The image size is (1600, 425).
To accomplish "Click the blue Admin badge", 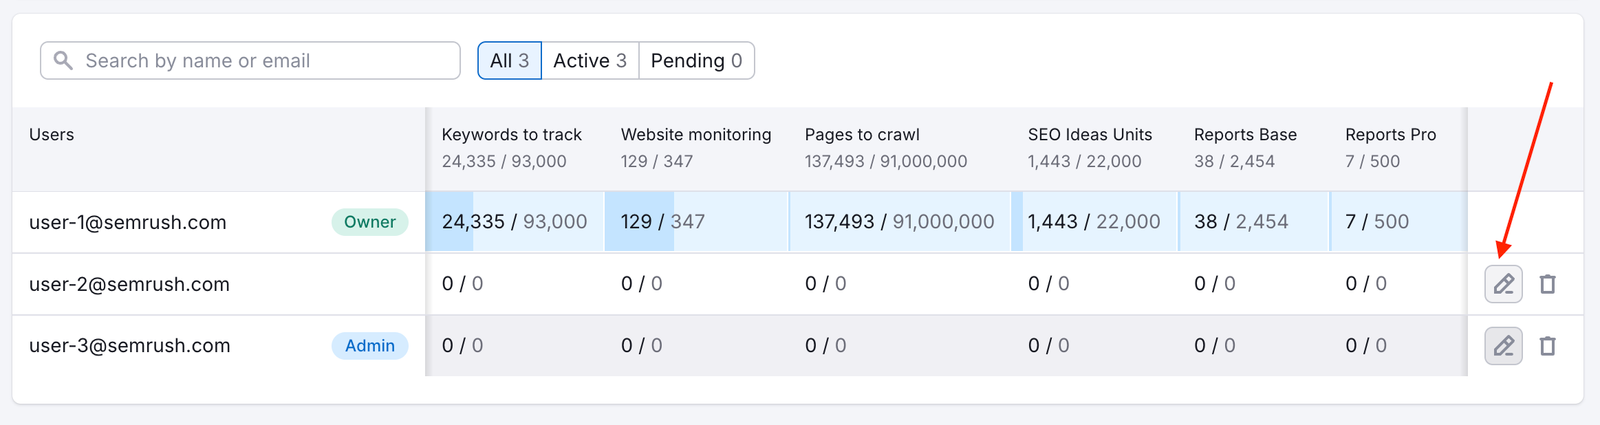I will click(x=369, y=346).
